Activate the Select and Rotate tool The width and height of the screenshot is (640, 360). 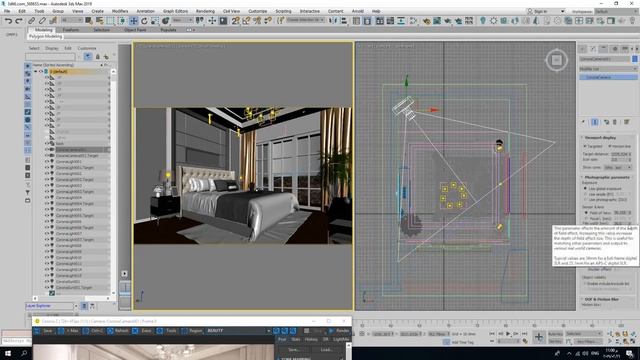pyautogui.click(x=144, y=20)
